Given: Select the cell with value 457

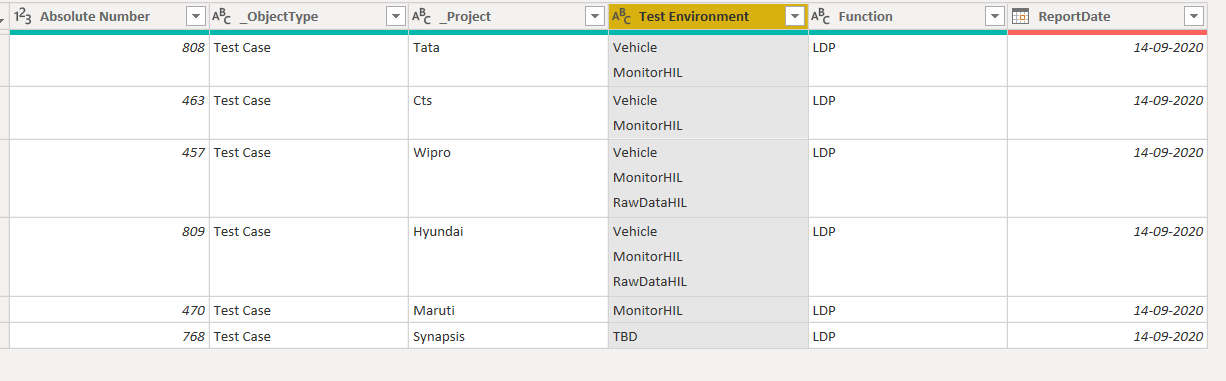Looking at the screenshot, I should pos(109,178).
